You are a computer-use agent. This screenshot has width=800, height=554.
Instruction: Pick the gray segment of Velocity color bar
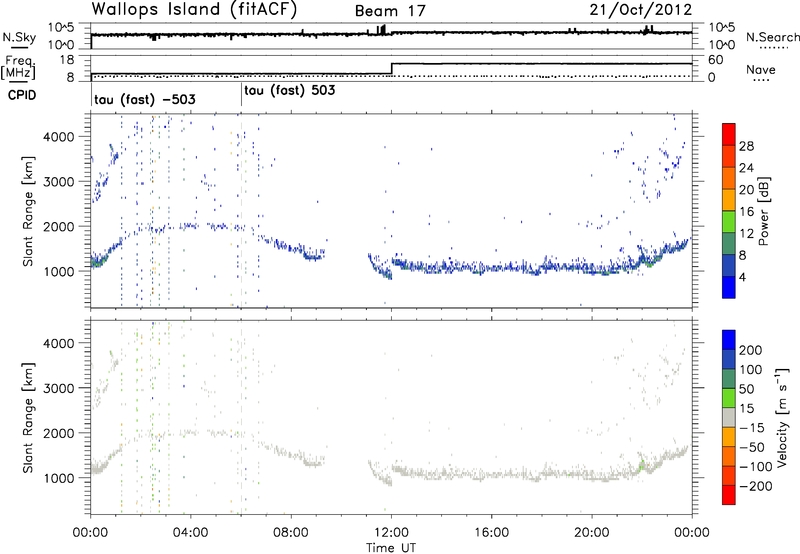pos(729,417)
